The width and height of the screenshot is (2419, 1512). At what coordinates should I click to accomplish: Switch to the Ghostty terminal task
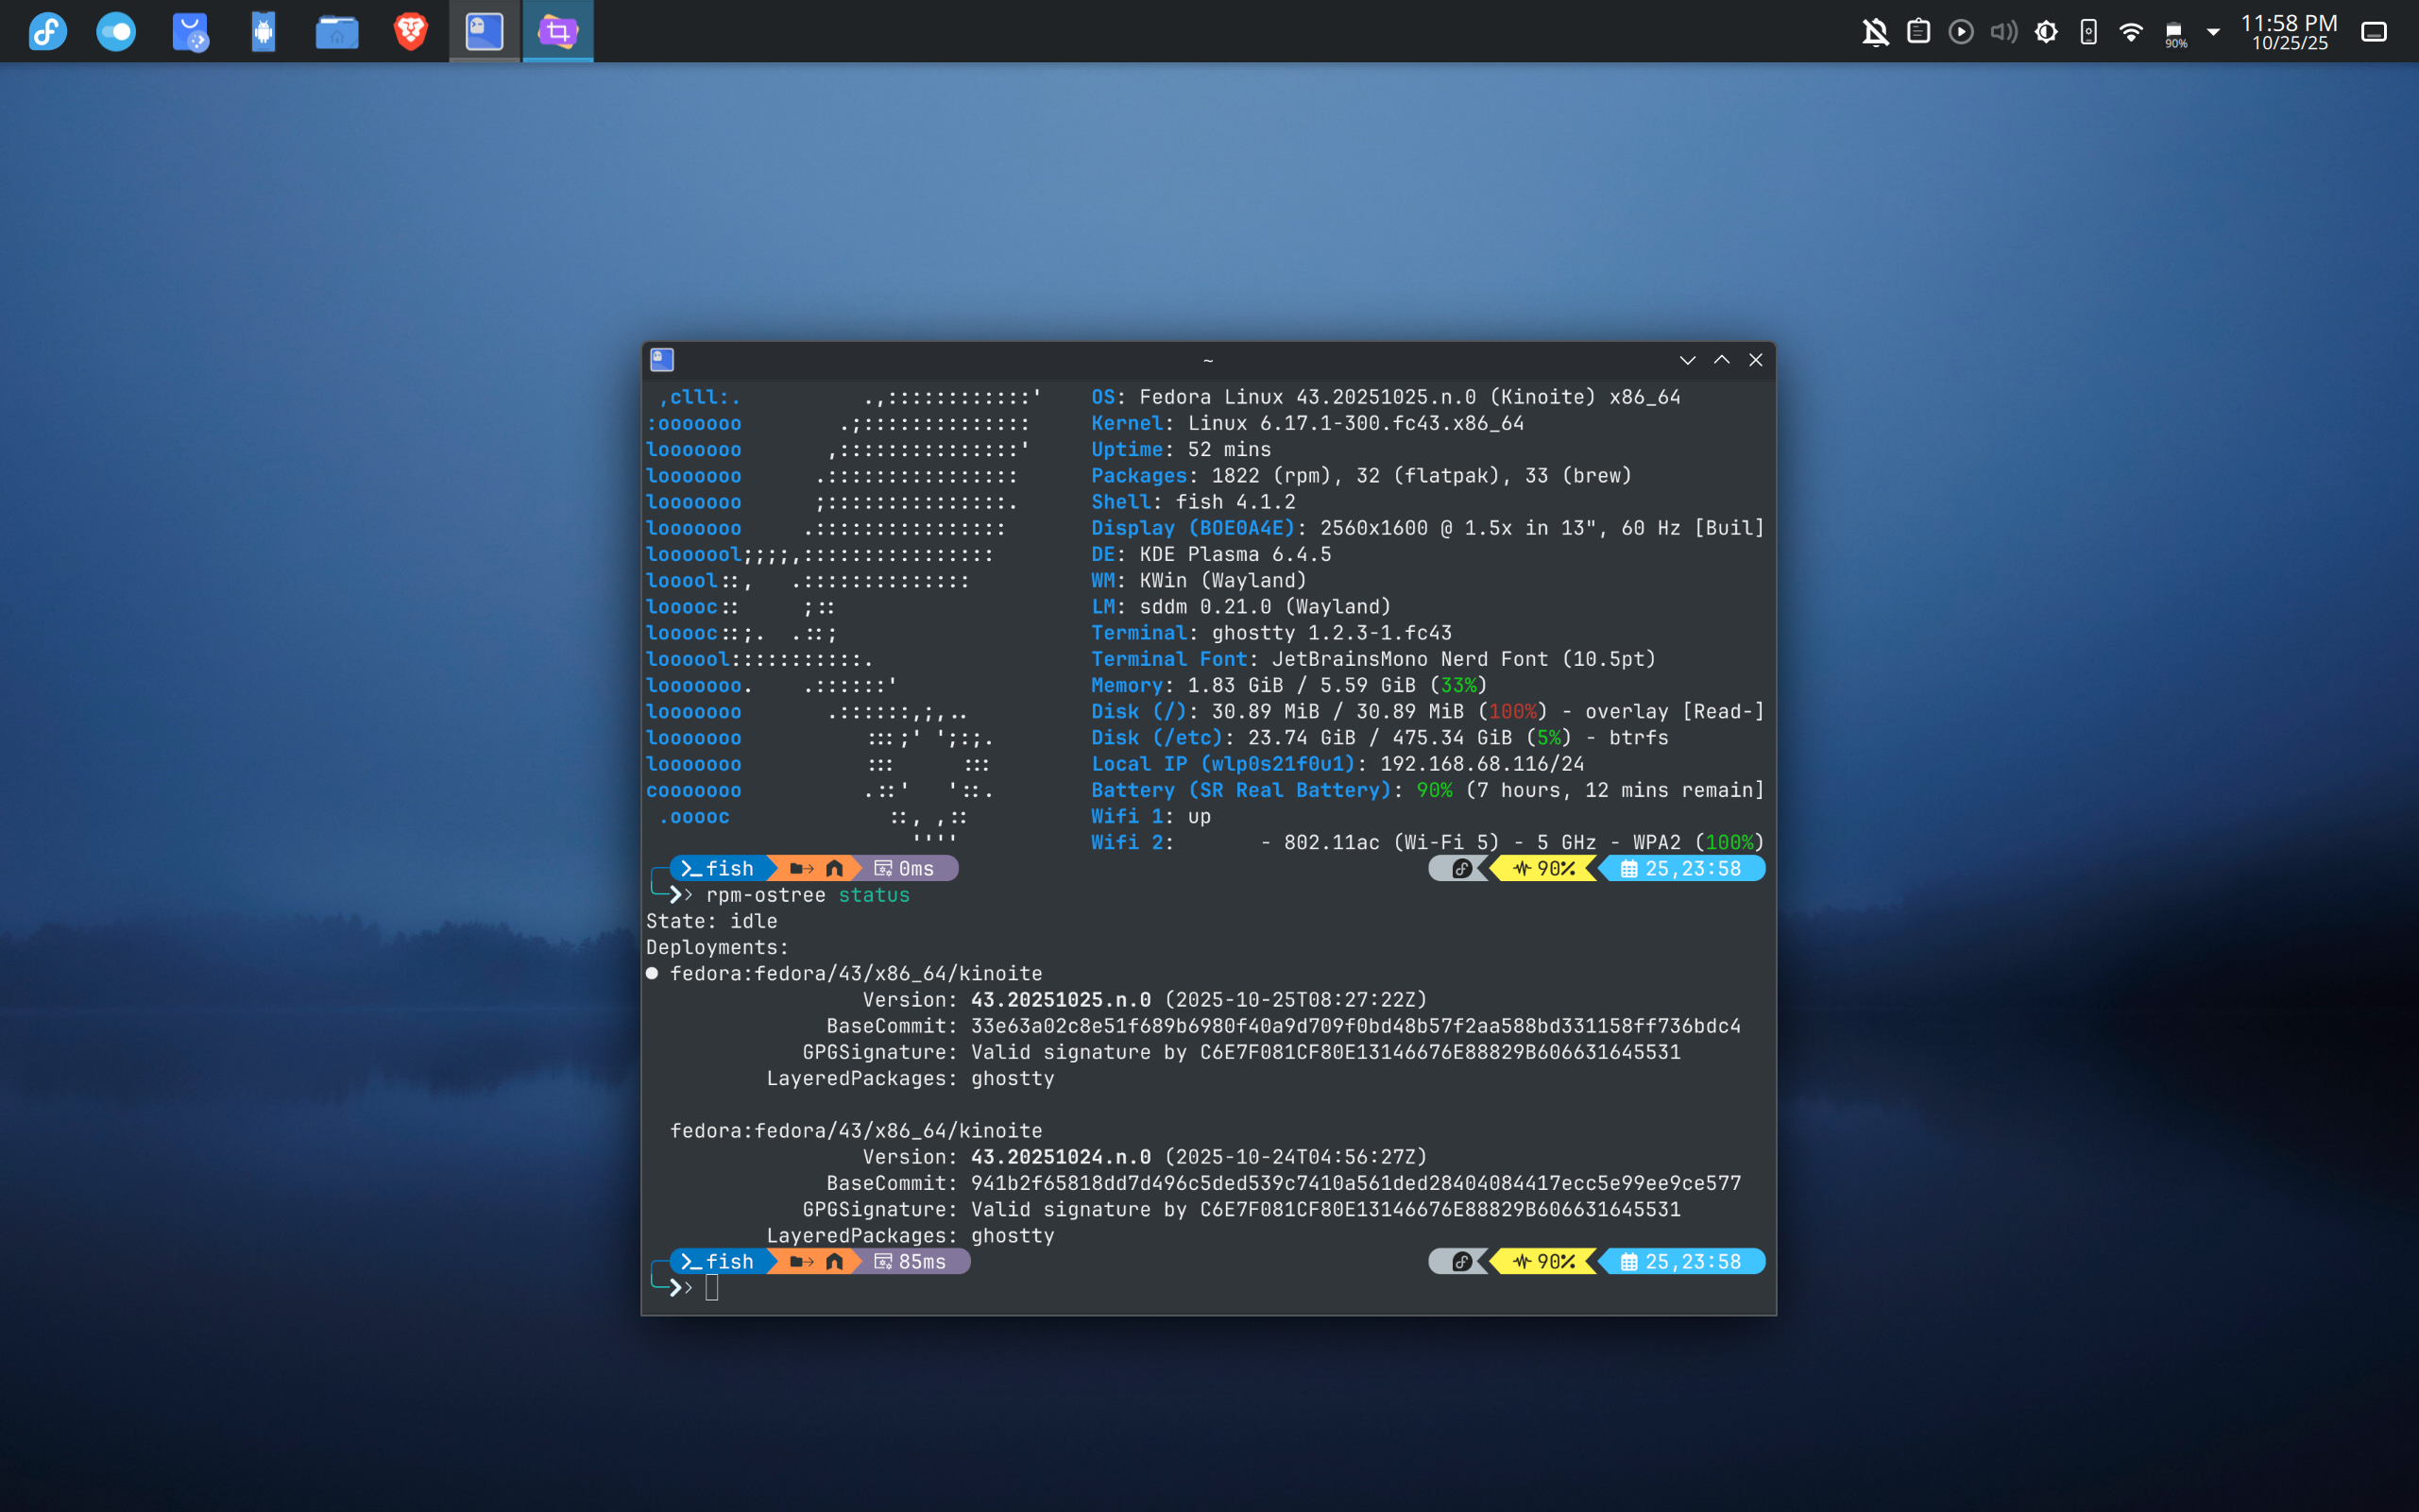[484, 31]
